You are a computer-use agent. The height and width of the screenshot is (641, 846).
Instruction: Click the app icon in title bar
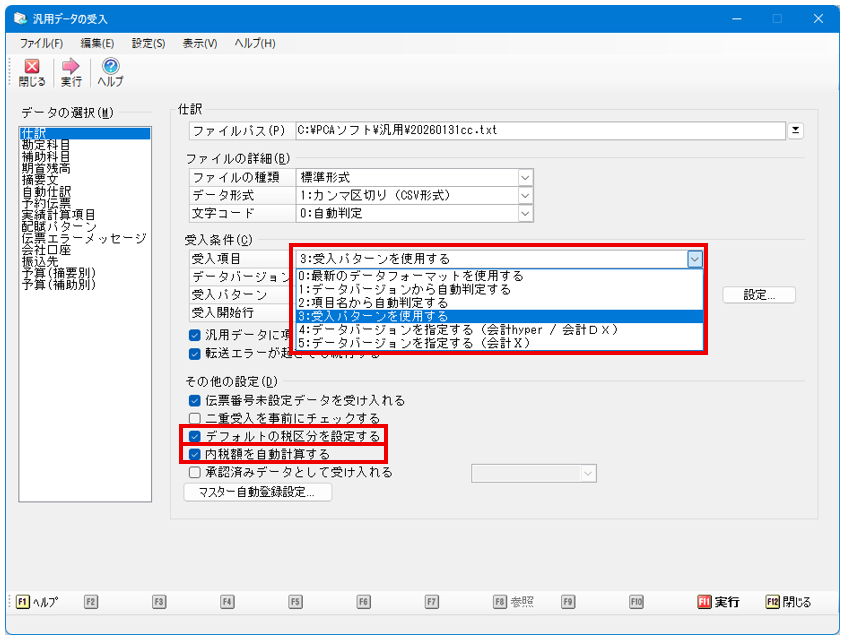(20, 18)
